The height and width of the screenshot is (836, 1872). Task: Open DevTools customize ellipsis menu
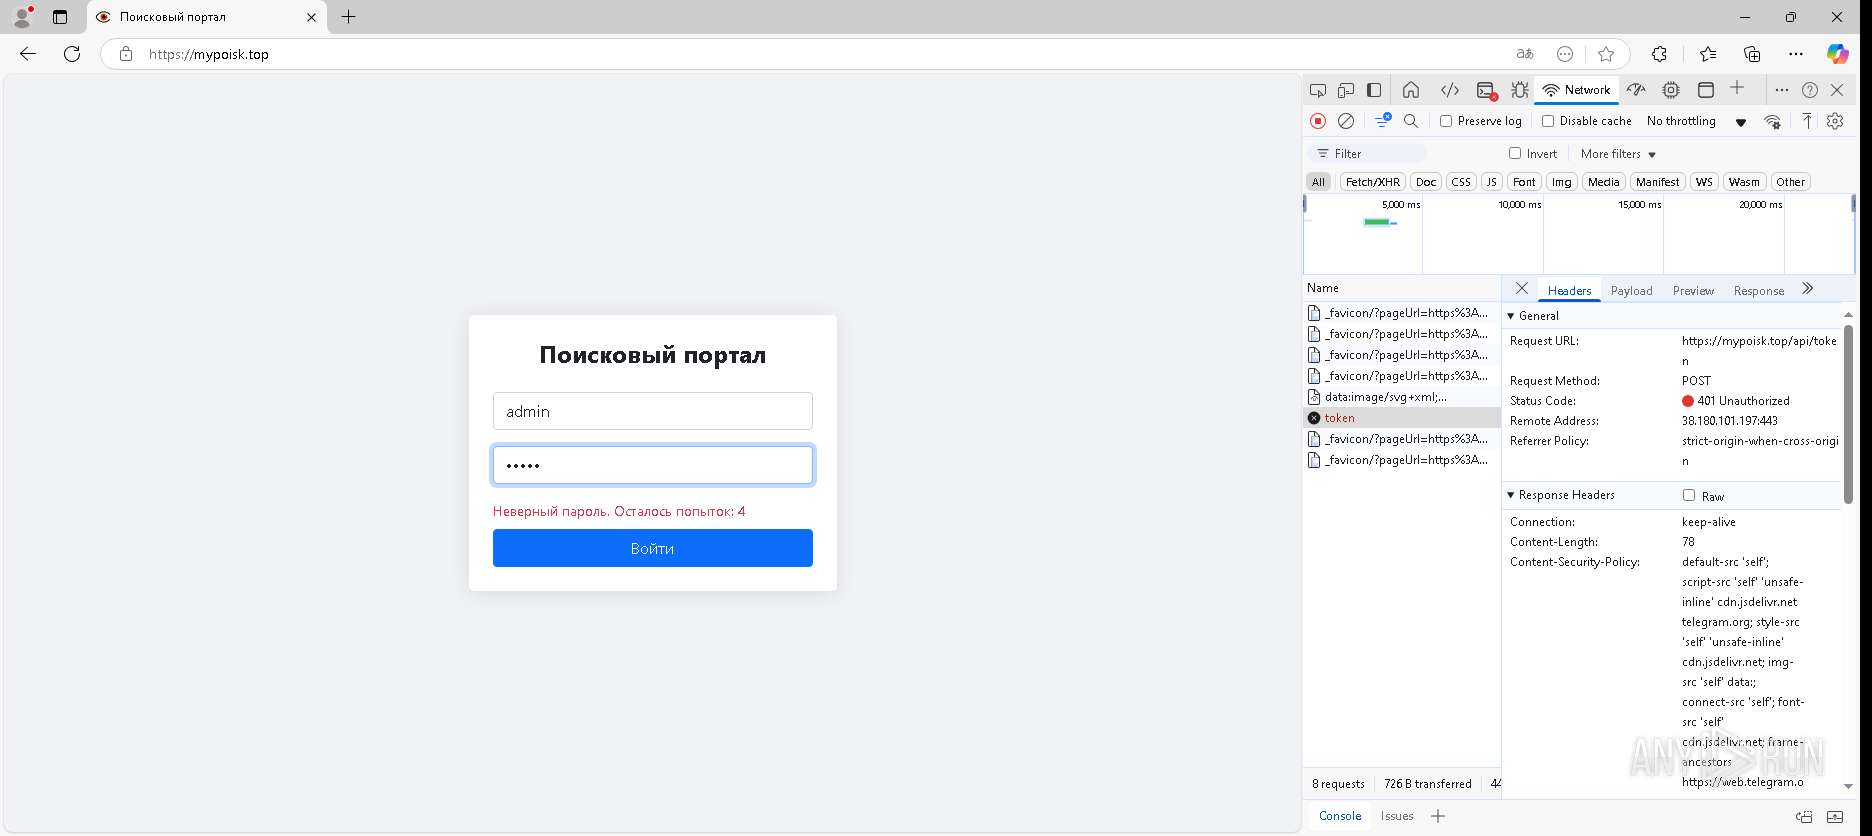(x=1781, y=90)
